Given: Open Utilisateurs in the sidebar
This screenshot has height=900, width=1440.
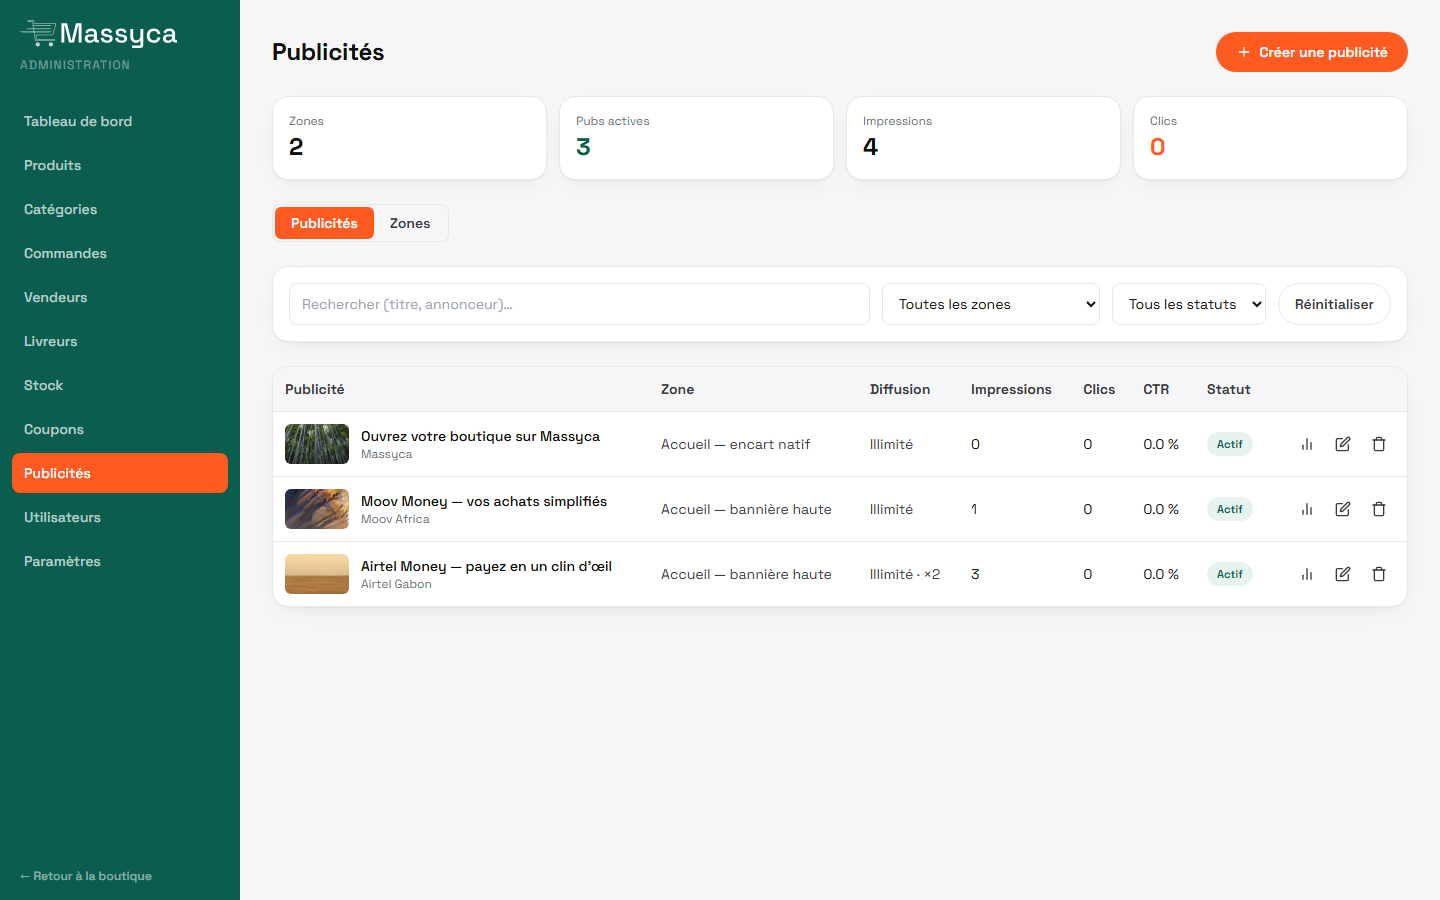Looking at the screenshot, I should tap(120, 517).
